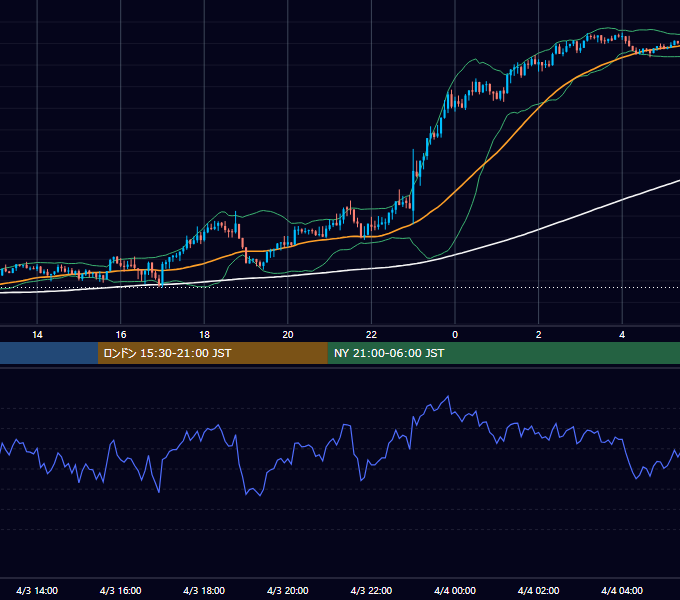Click the 4/3 20:00 time label

(288, 590)
